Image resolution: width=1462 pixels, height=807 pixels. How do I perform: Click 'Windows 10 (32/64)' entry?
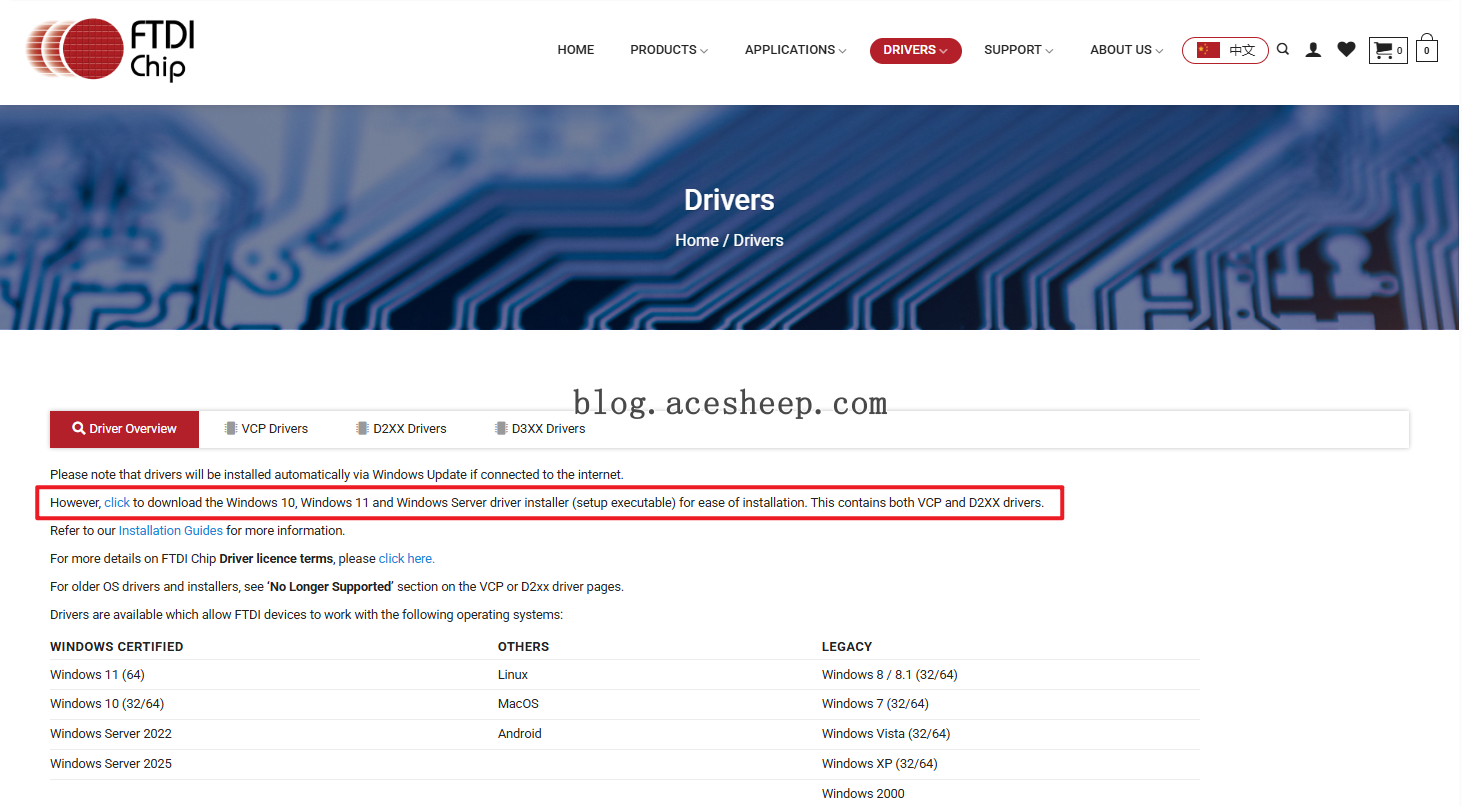tap(107, 704)
